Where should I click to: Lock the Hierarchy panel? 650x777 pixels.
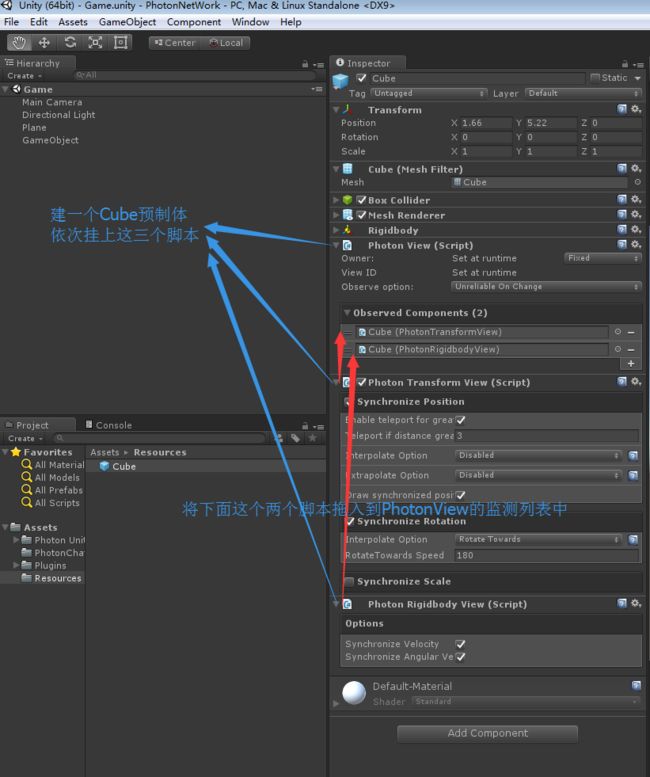[x=305, y=64]
